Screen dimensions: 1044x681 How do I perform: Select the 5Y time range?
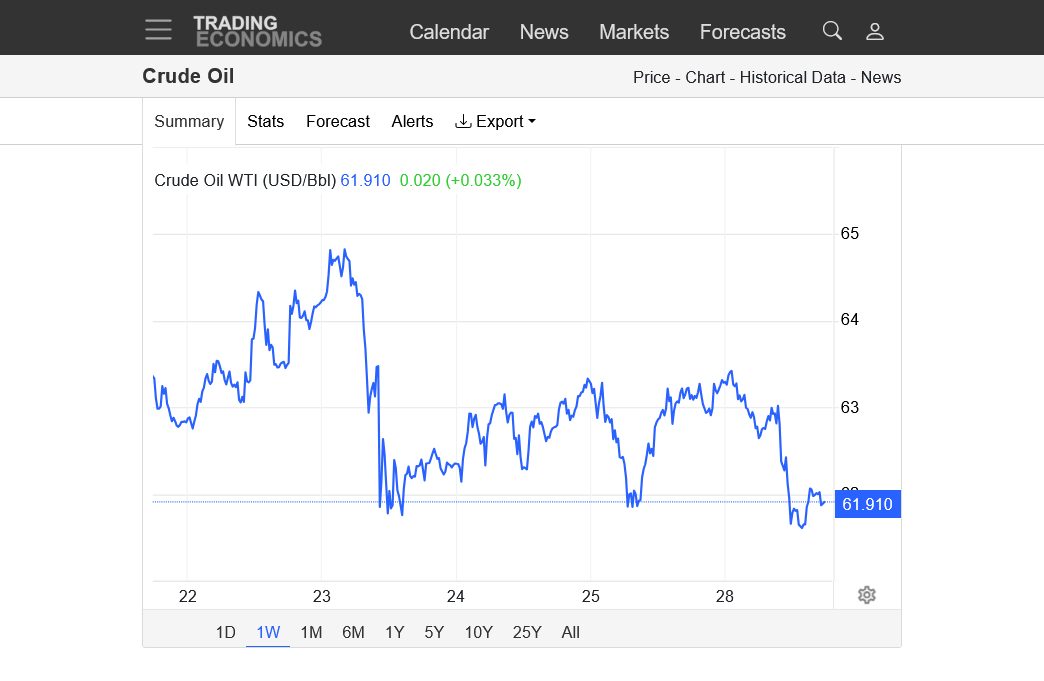[434, 632]
